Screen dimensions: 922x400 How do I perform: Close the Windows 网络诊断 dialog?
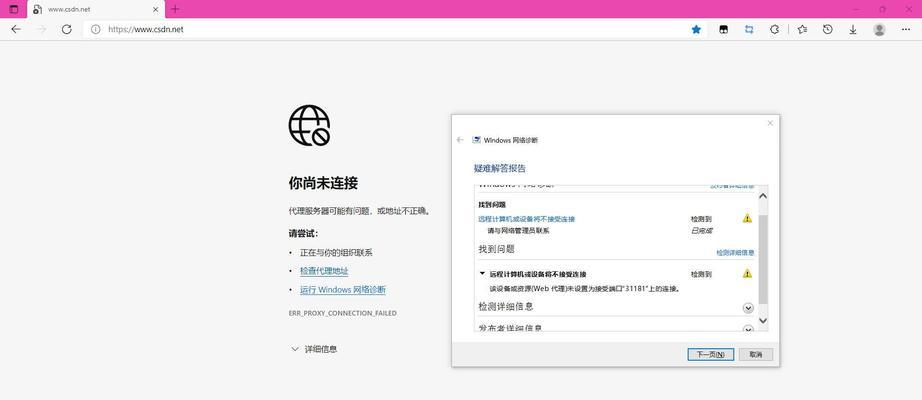point(770,123)
